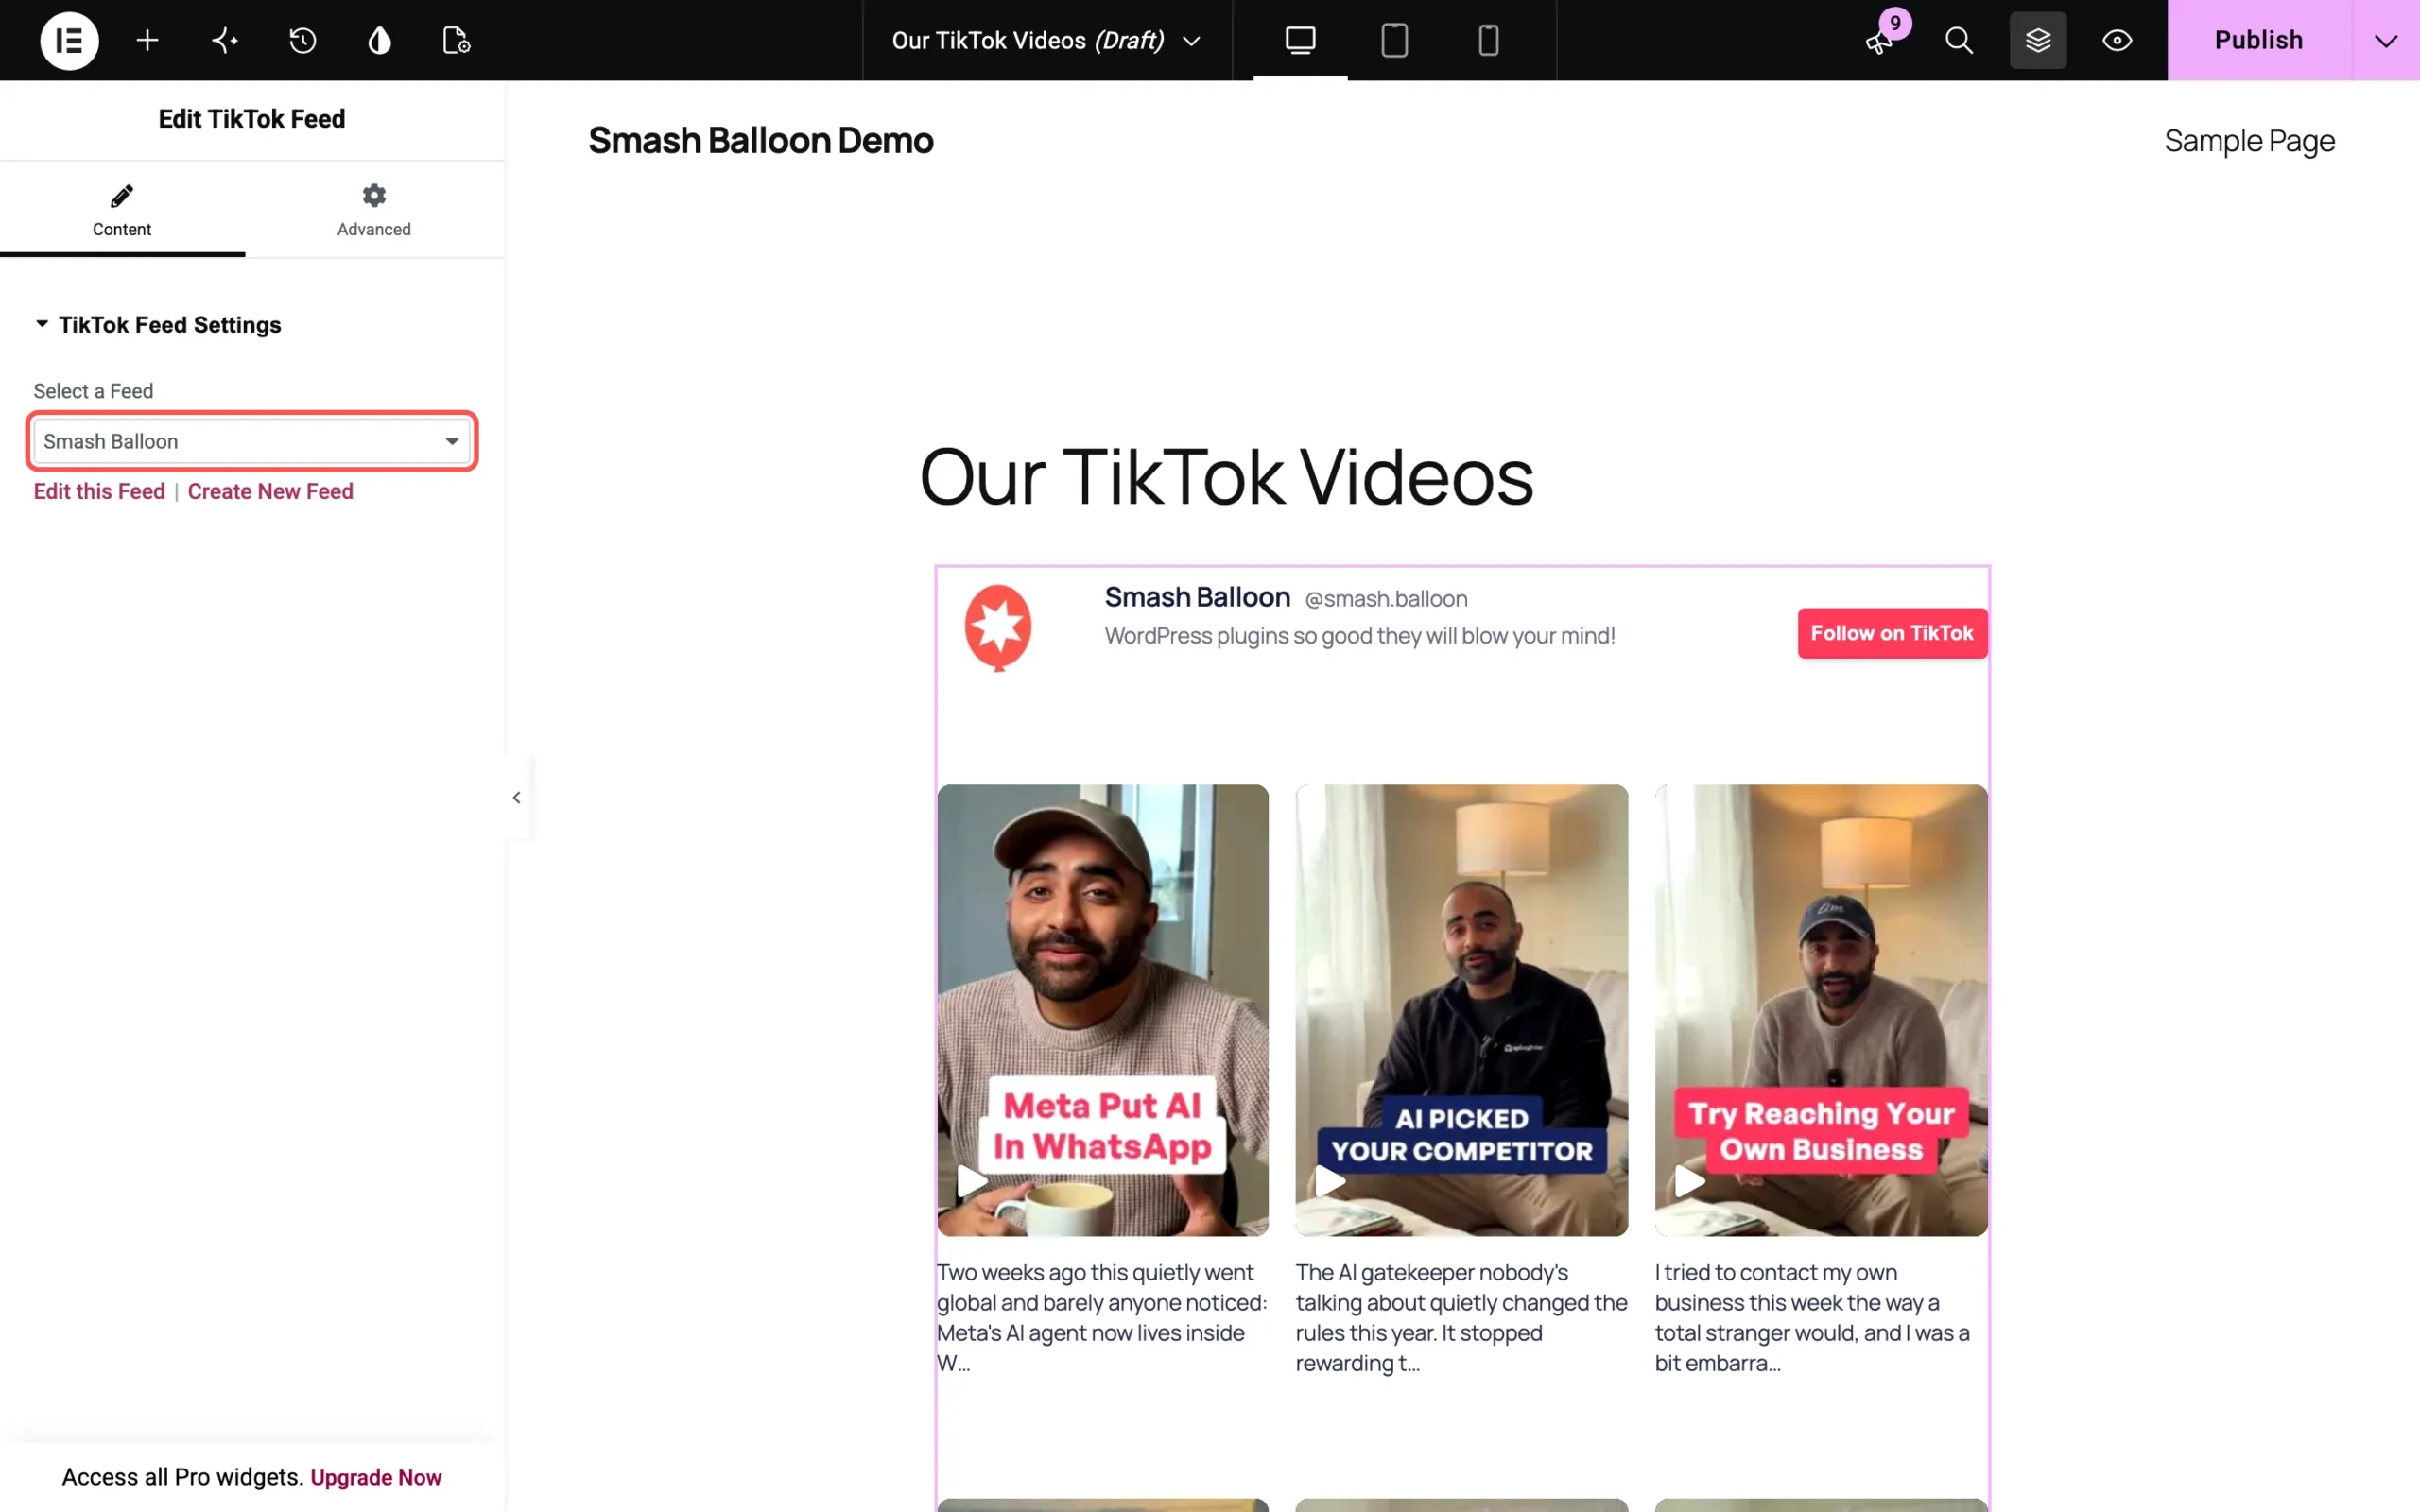
Task: Play the AI Picked Your Competitor video
Action: (x=1330, y=1181)
